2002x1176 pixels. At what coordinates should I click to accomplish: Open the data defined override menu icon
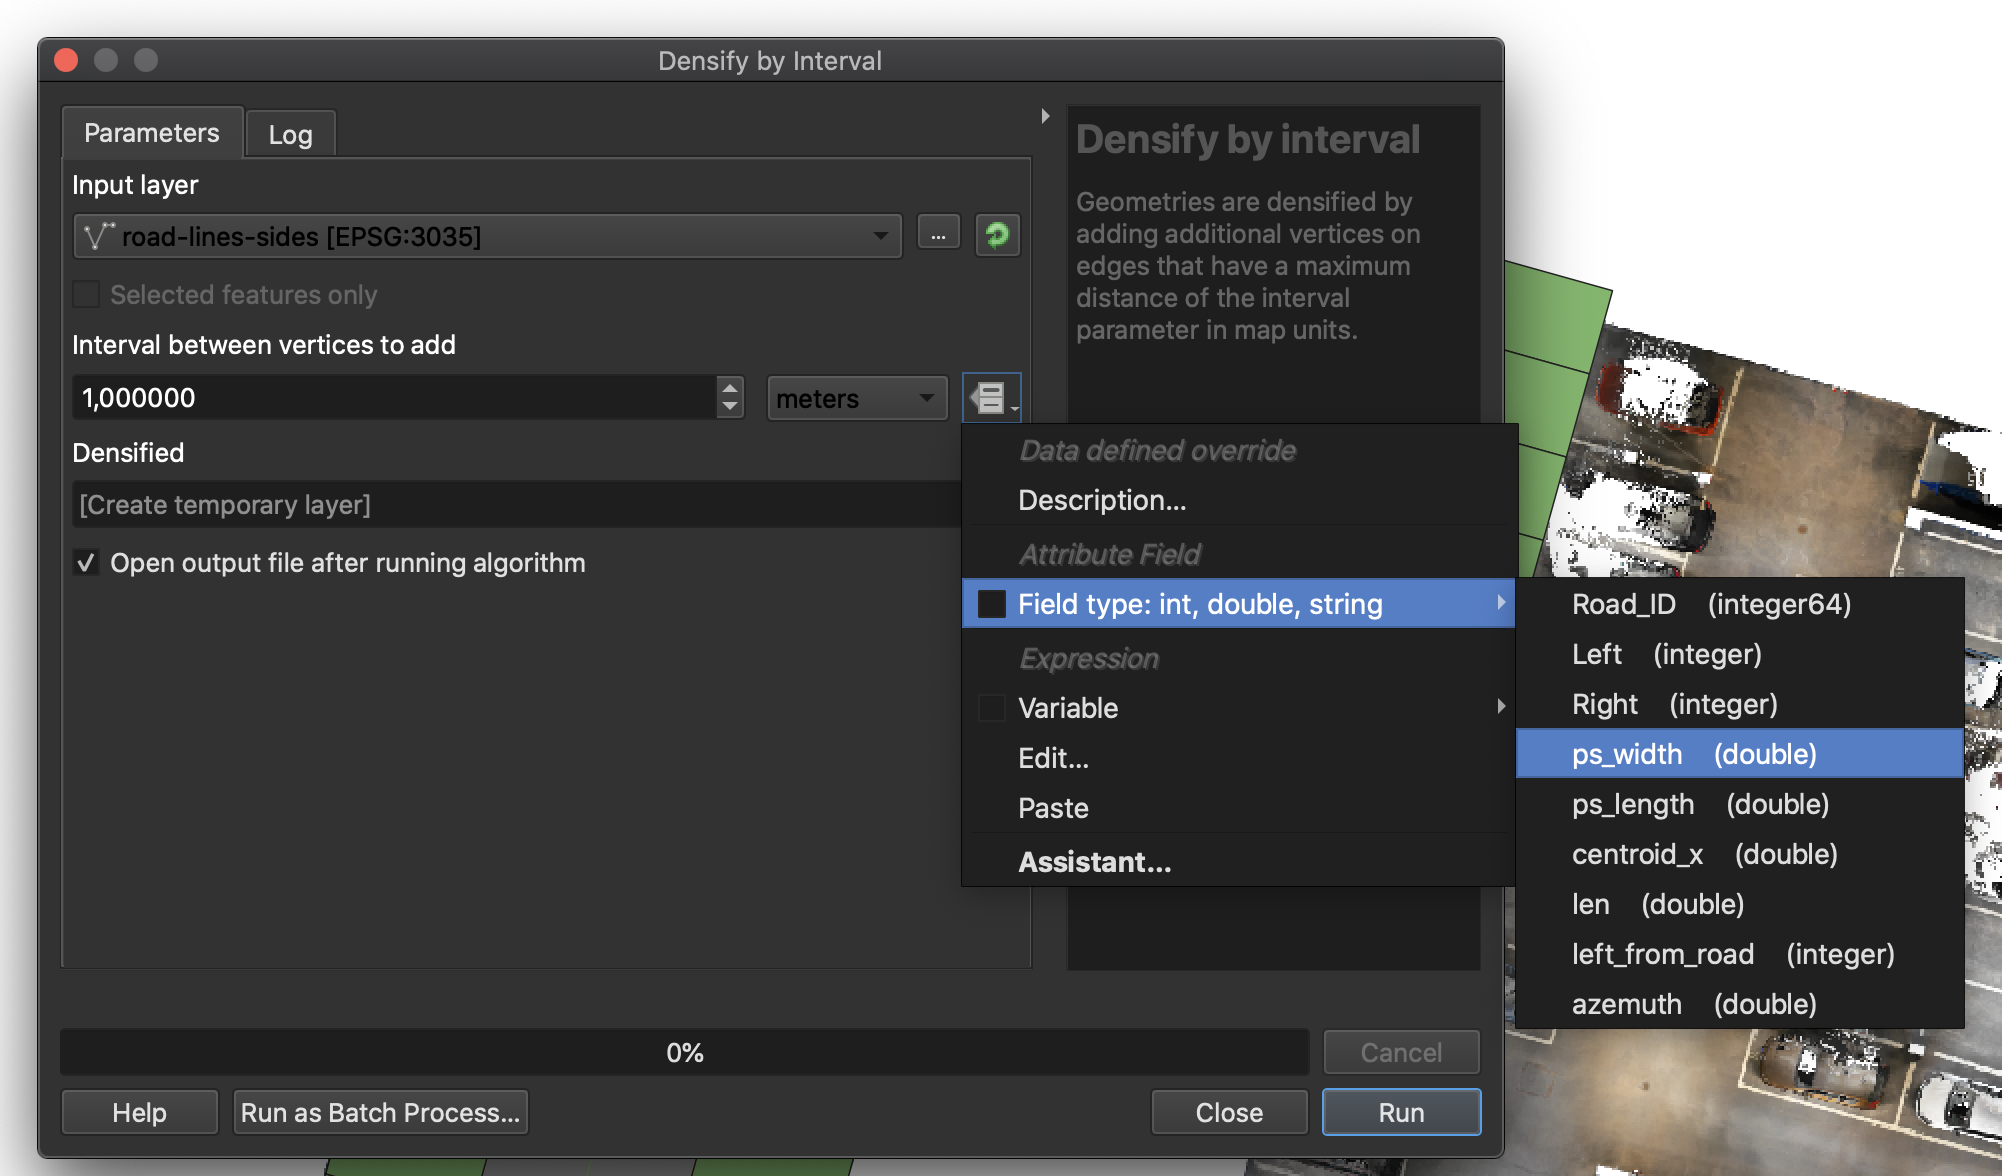click(991, 397)
